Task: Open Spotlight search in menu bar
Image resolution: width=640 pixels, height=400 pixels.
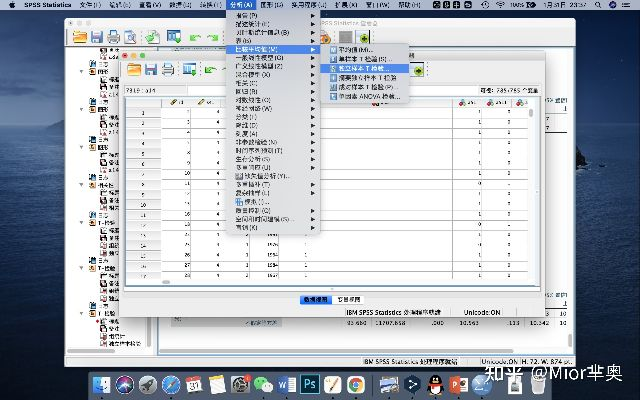Action: 598,5
